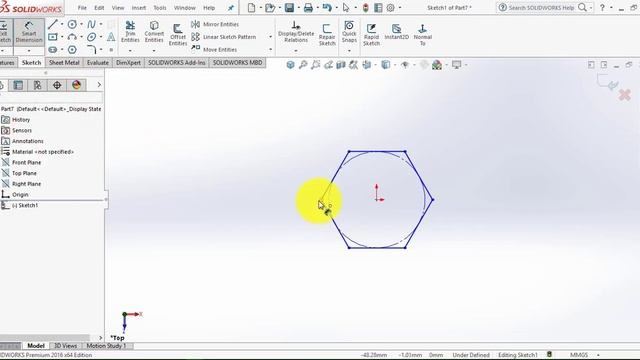Click the Select cursor tool in title bar

[346, 7]
